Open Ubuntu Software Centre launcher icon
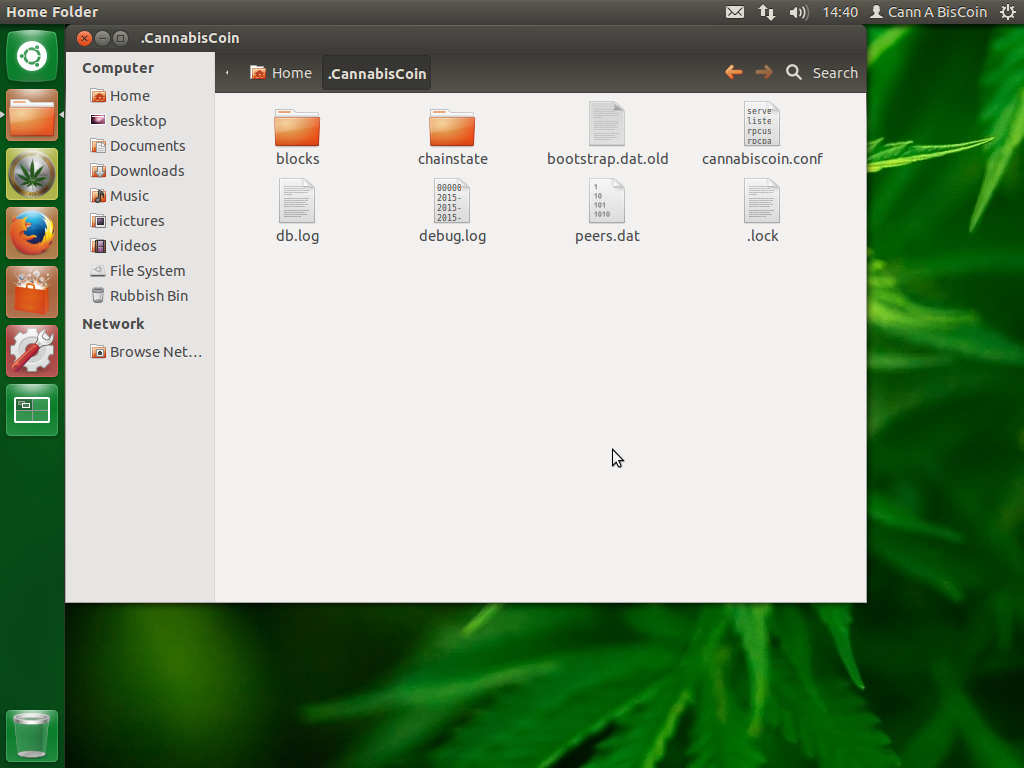The image size is (1024, 768). [x=32, y=292]
